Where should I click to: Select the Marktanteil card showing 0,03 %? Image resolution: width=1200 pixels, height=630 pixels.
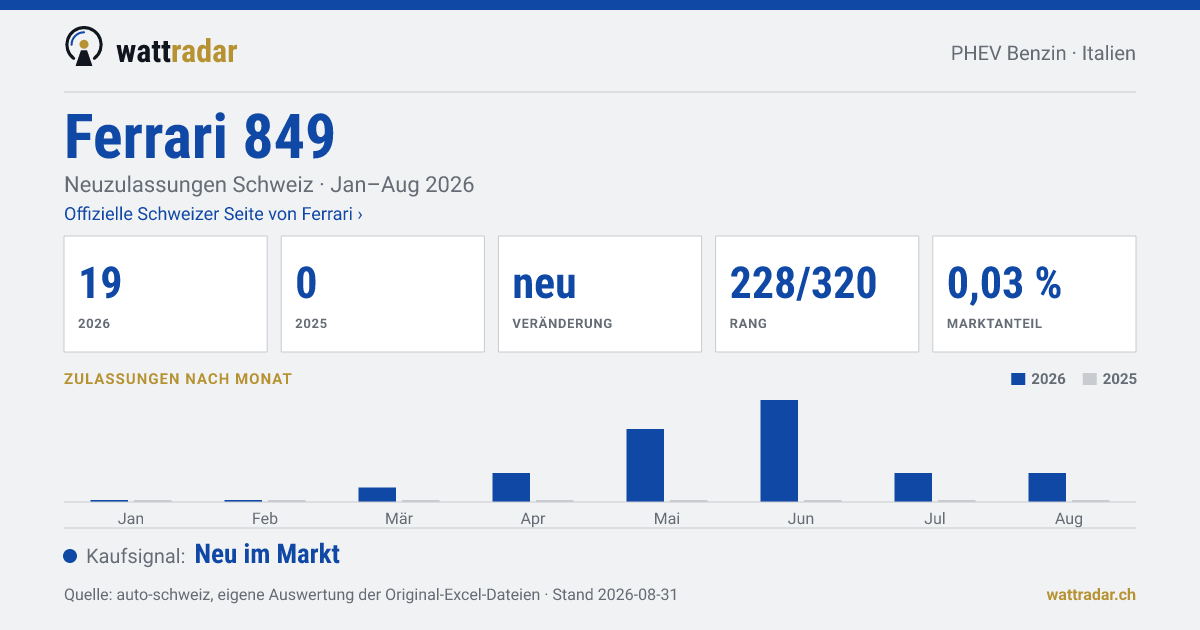click(x=1034, y=294)
